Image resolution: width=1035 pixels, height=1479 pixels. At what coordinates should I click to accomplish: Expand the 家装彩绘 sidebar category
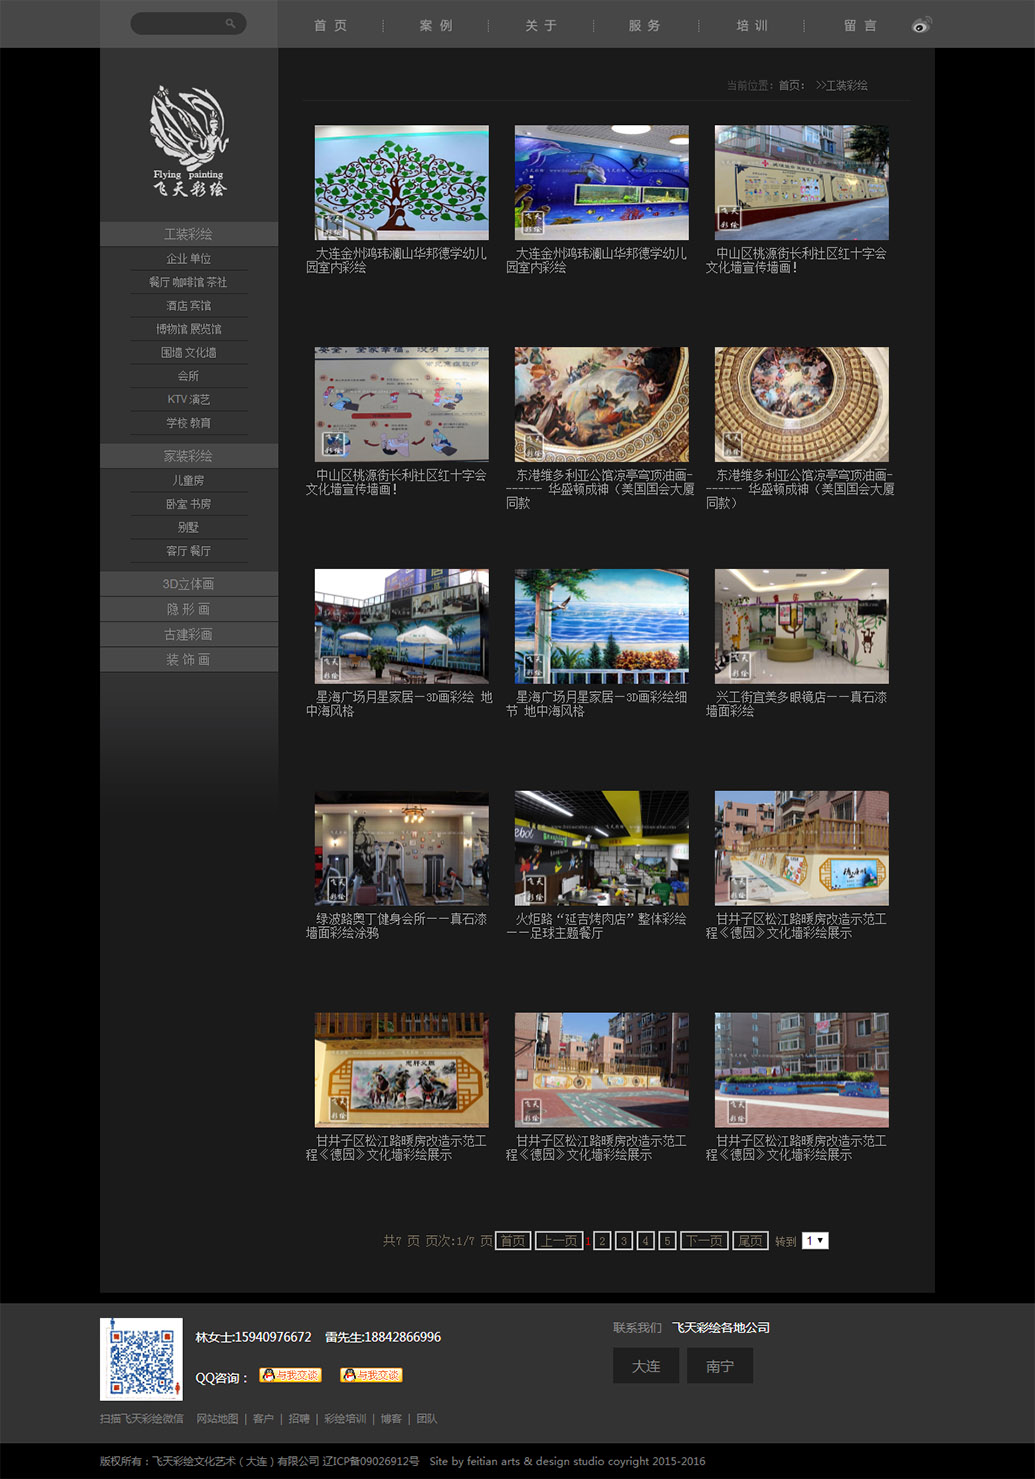coord(188,456)
